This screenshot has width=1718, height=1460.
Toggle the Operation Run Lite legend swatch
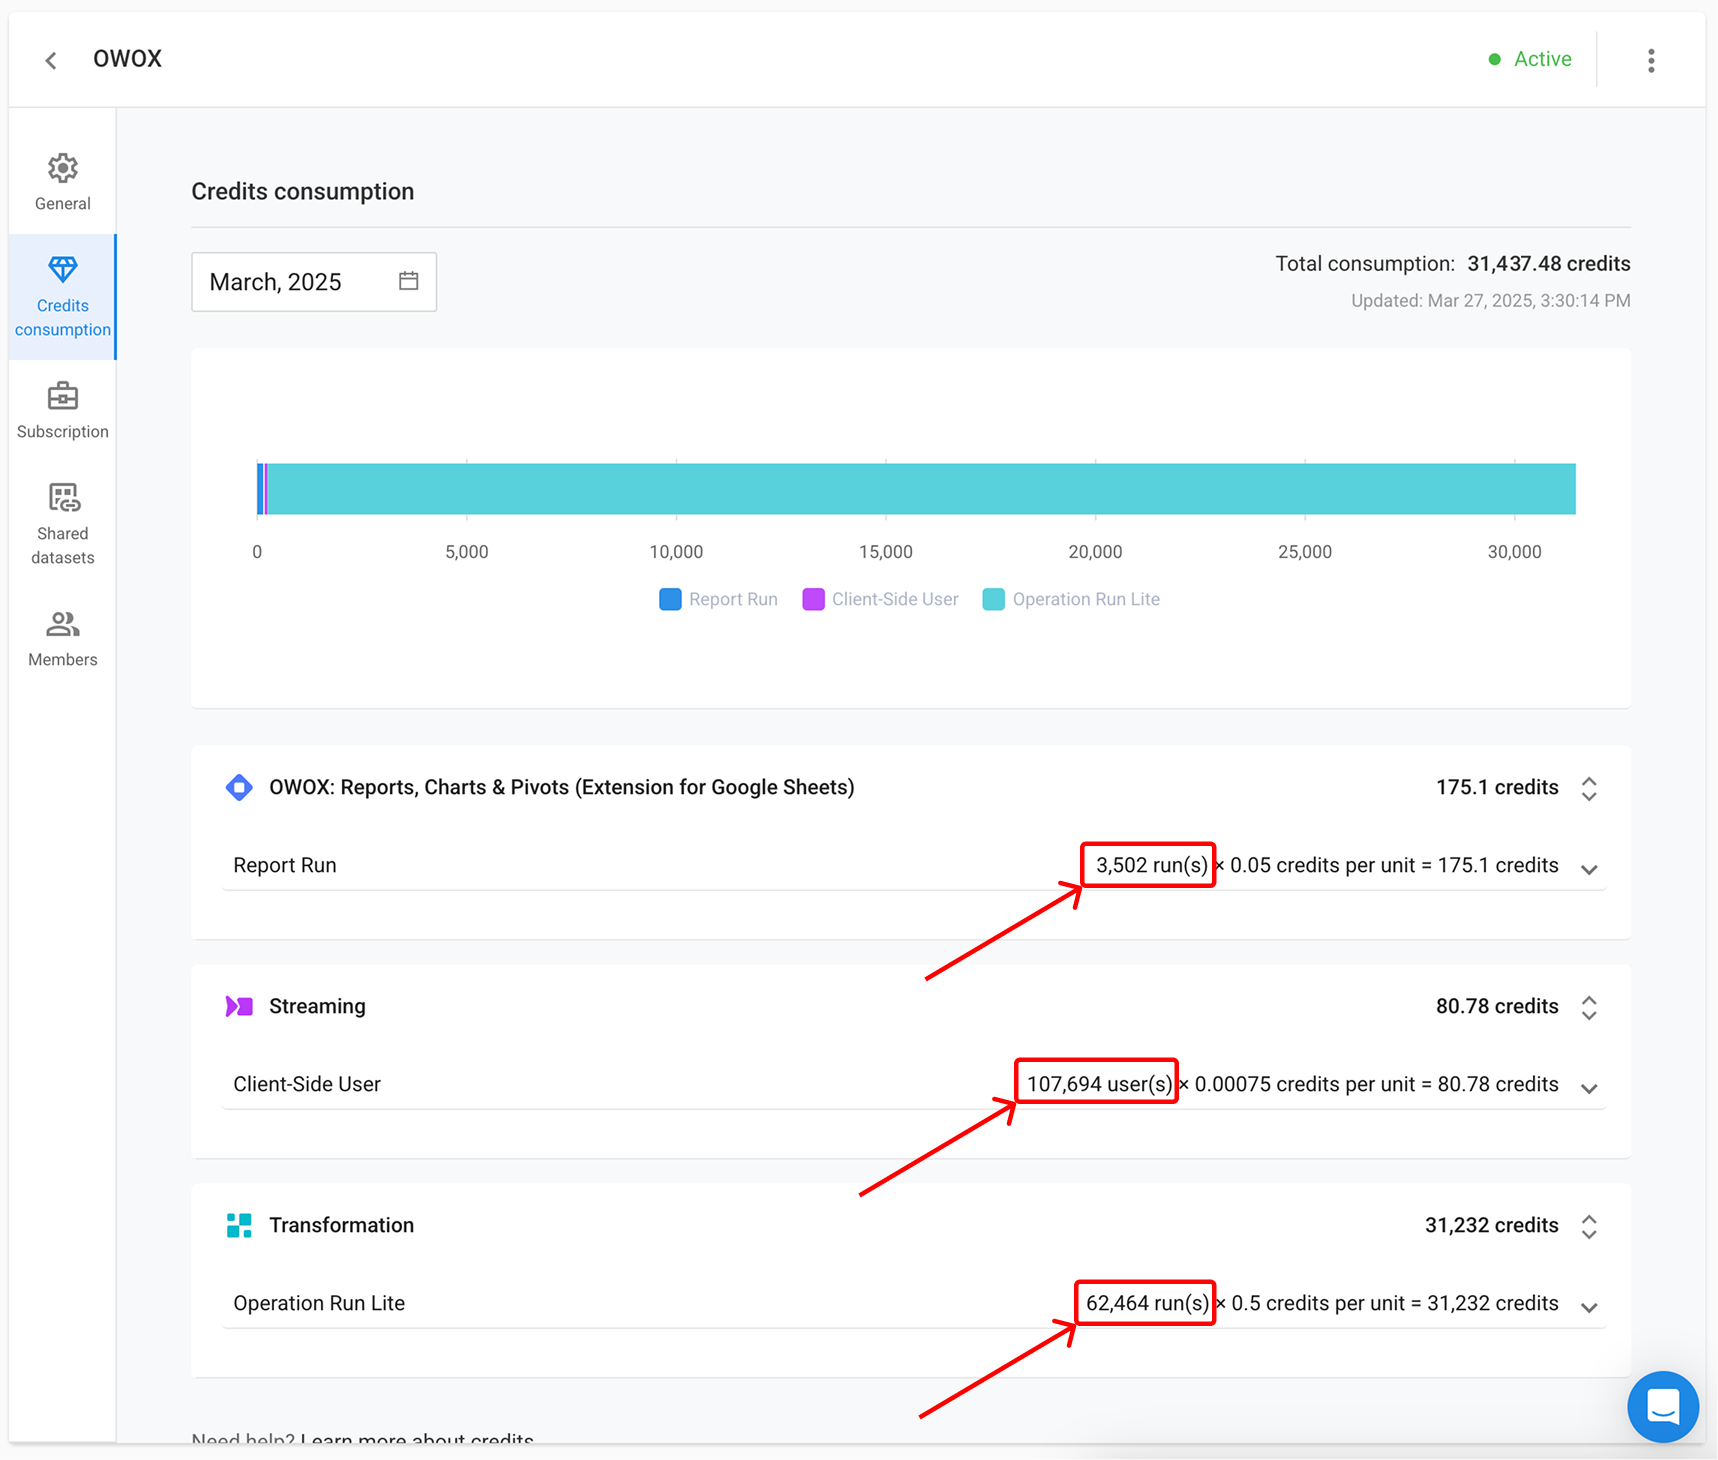pos(993,599)
